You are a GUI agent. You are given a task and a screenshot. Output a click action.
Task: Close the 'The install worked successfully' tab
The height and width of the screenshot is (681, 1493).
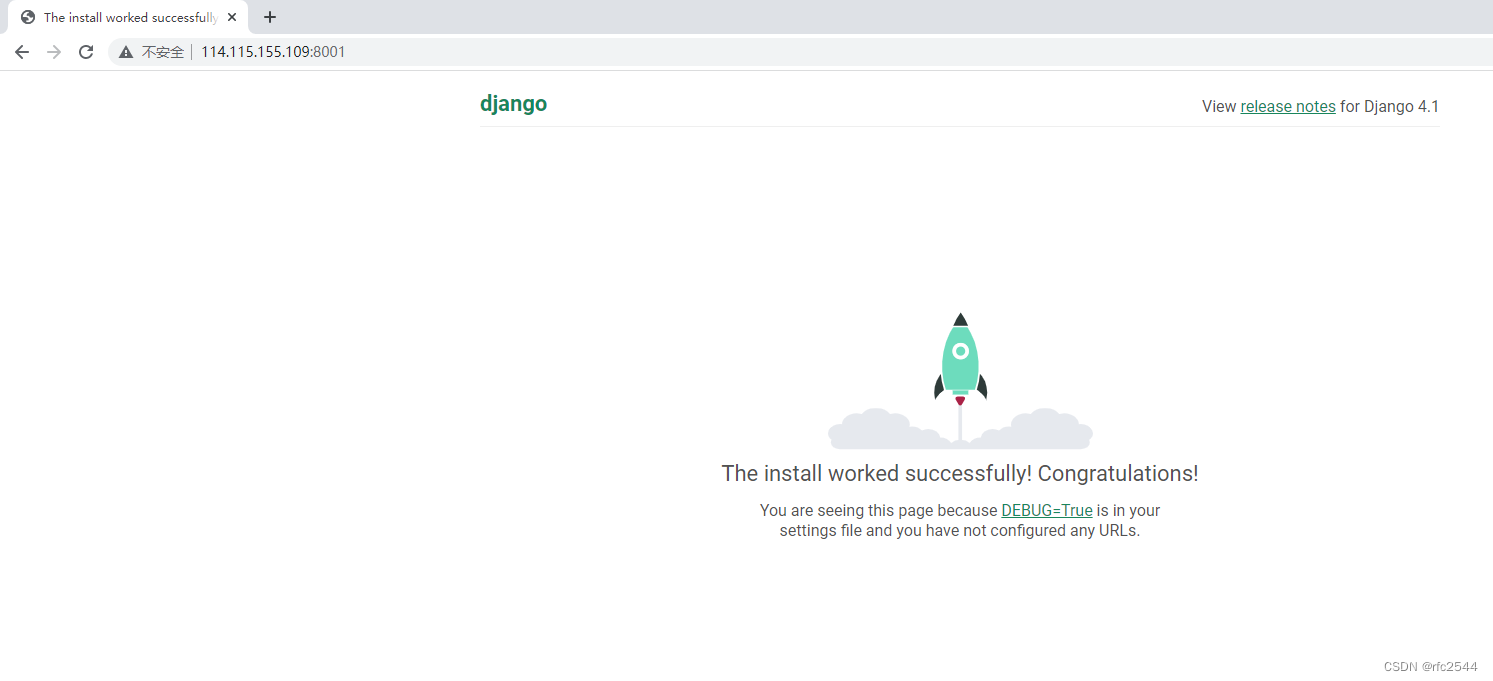click(232, 17)
